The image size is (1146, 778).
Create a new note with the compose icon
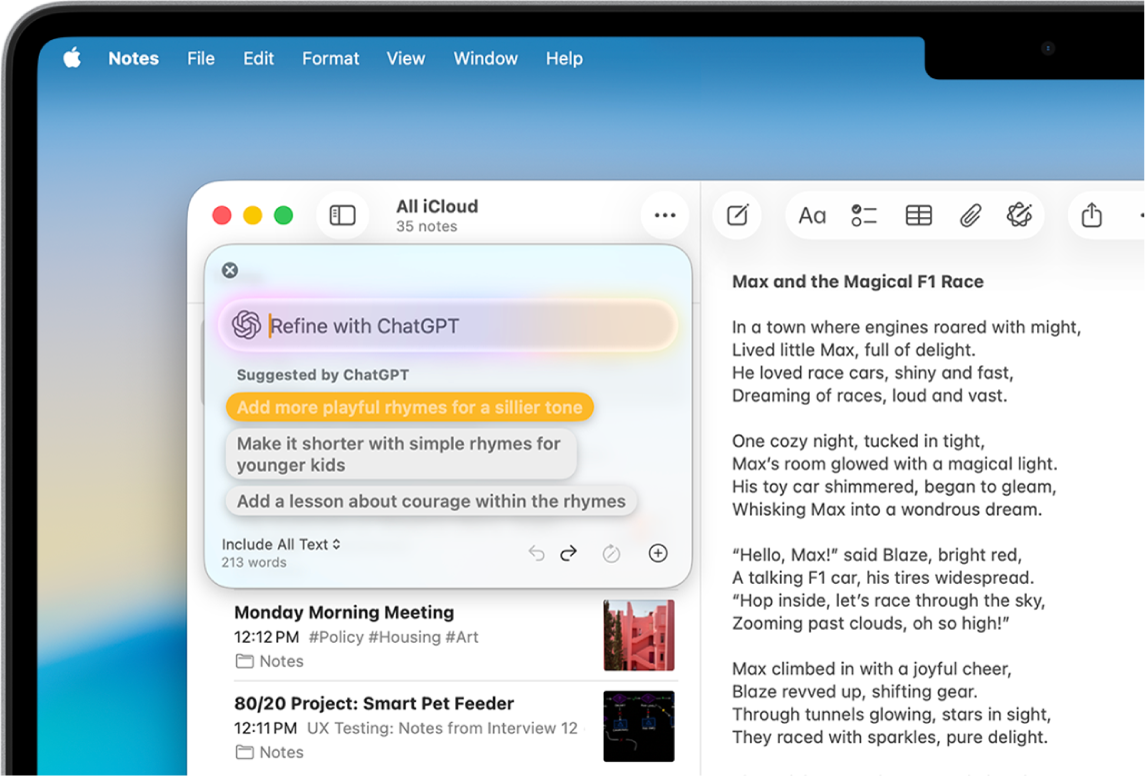[737, 215]
